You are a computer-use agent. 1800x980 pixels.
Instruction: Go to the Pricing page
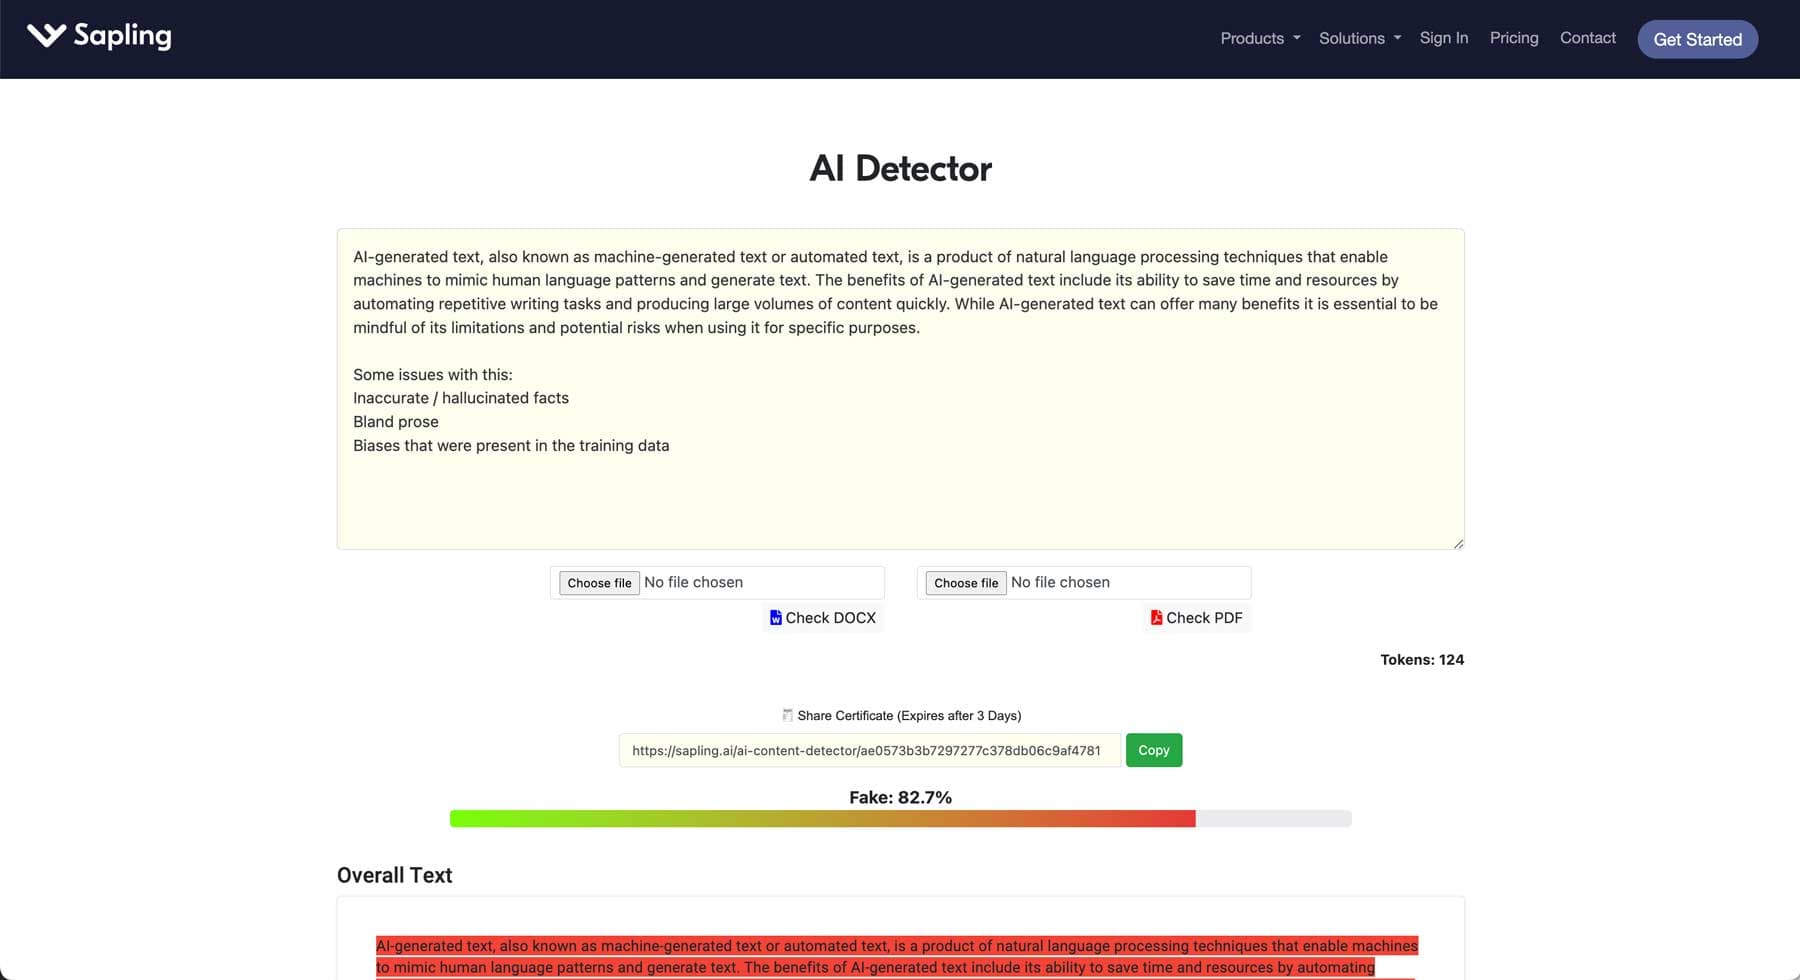click(x=1513, y=38)
